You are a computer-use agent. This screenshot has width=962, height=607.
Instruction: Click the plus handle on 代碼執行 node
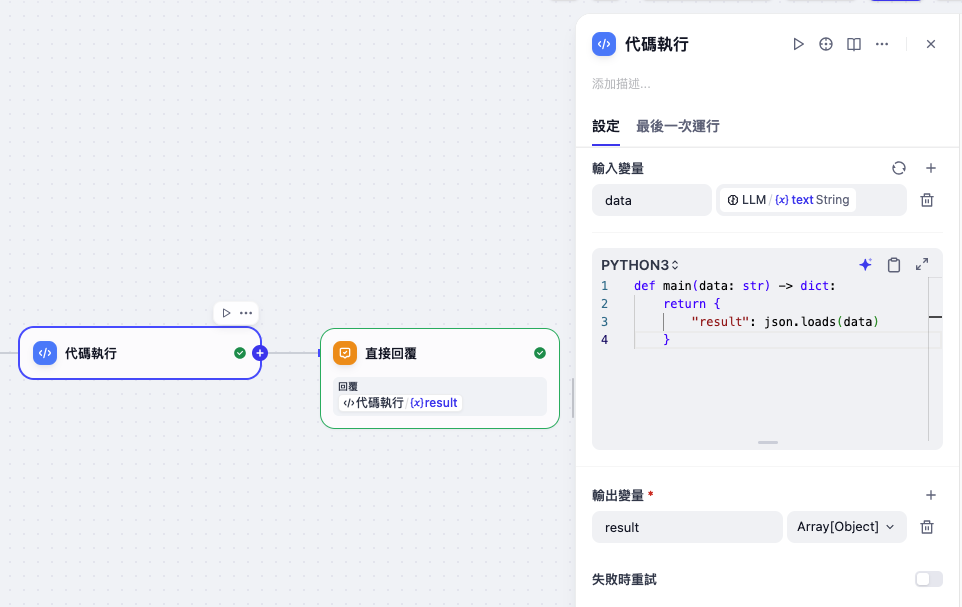[x=260, y=353]
